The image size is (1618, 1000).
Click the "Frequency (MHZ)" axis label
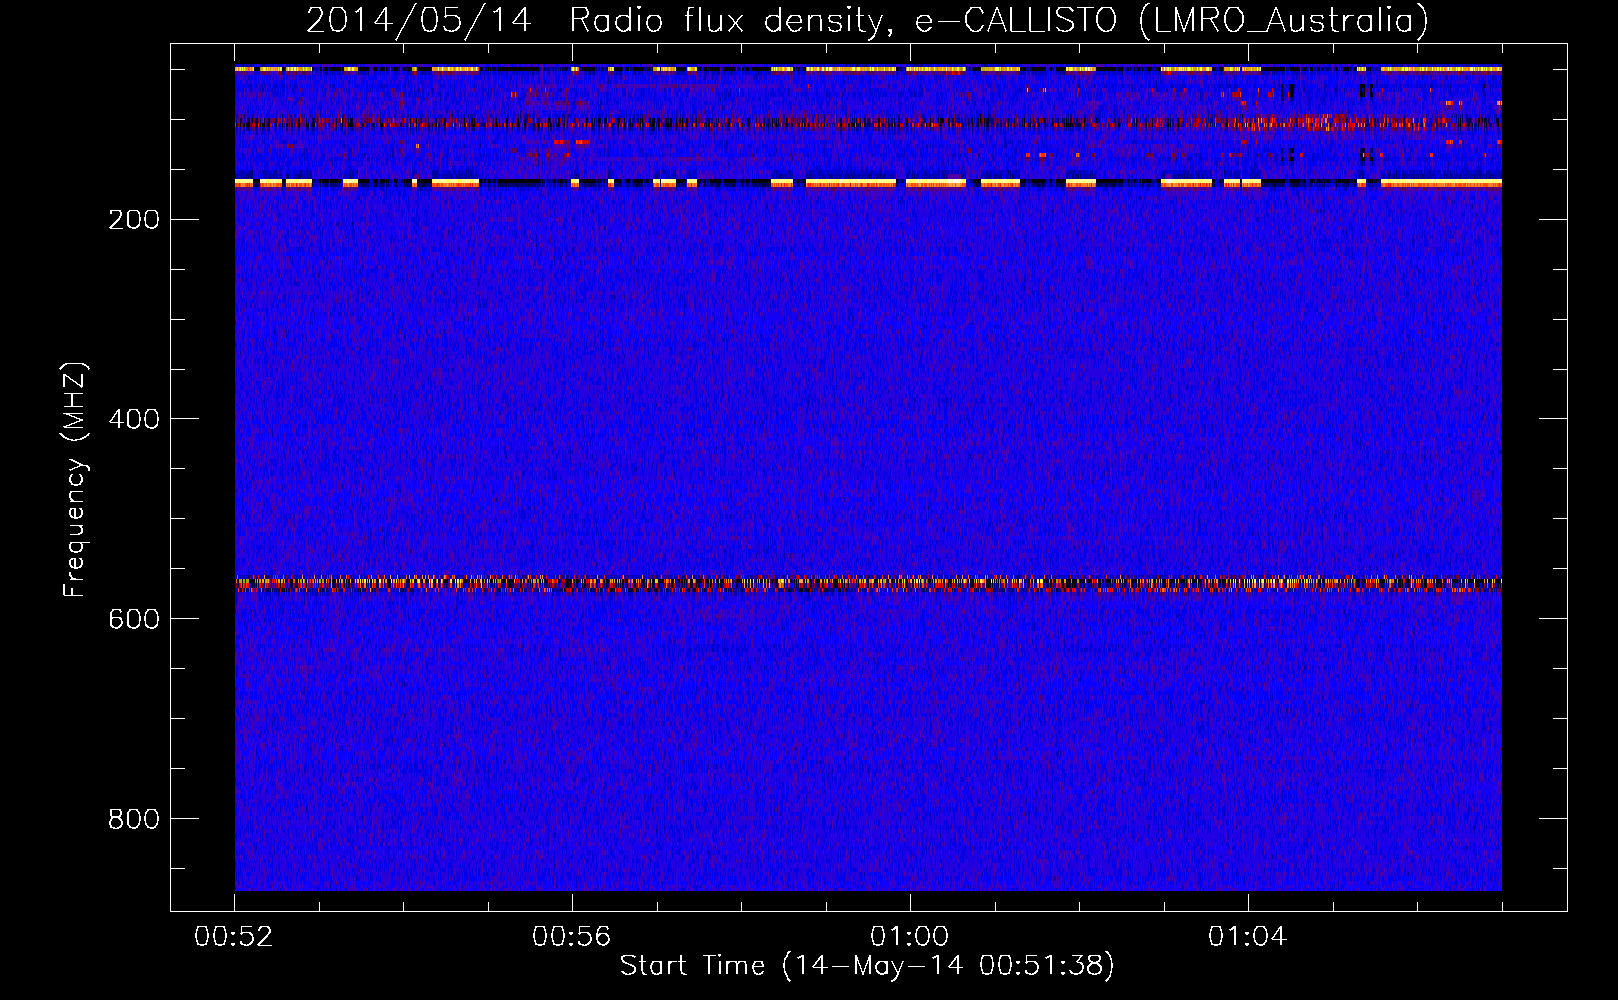pos(75,479)
